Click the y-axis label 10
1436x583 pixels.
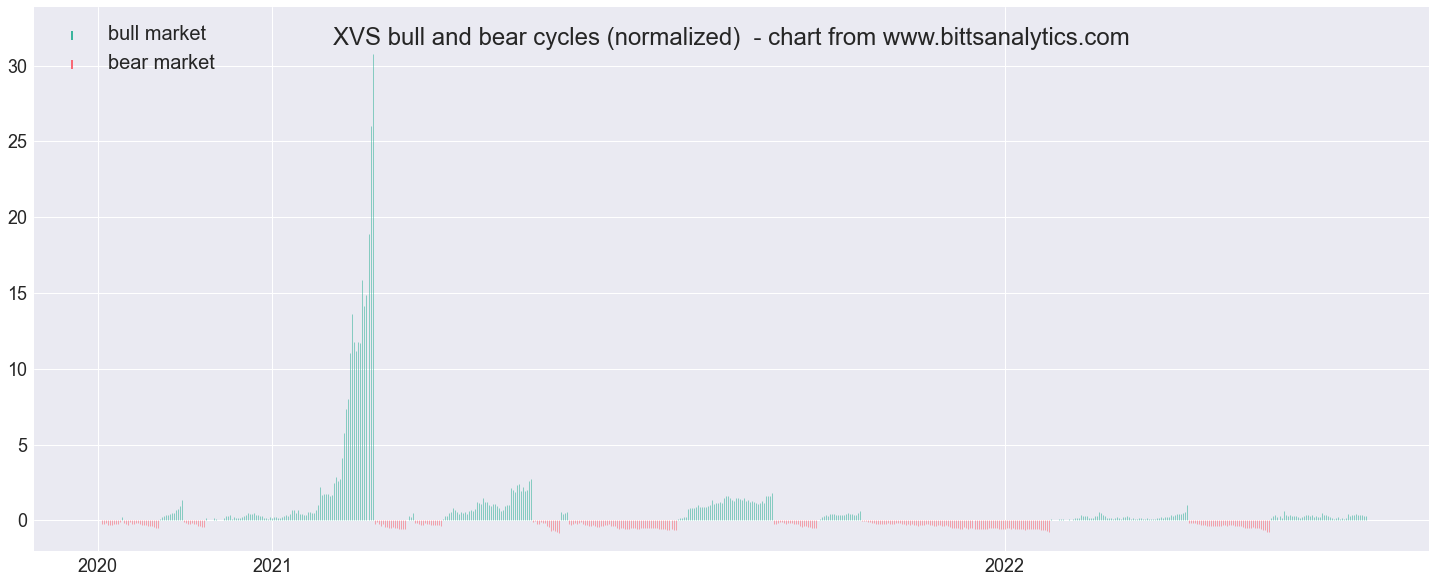tap(15, 369)
